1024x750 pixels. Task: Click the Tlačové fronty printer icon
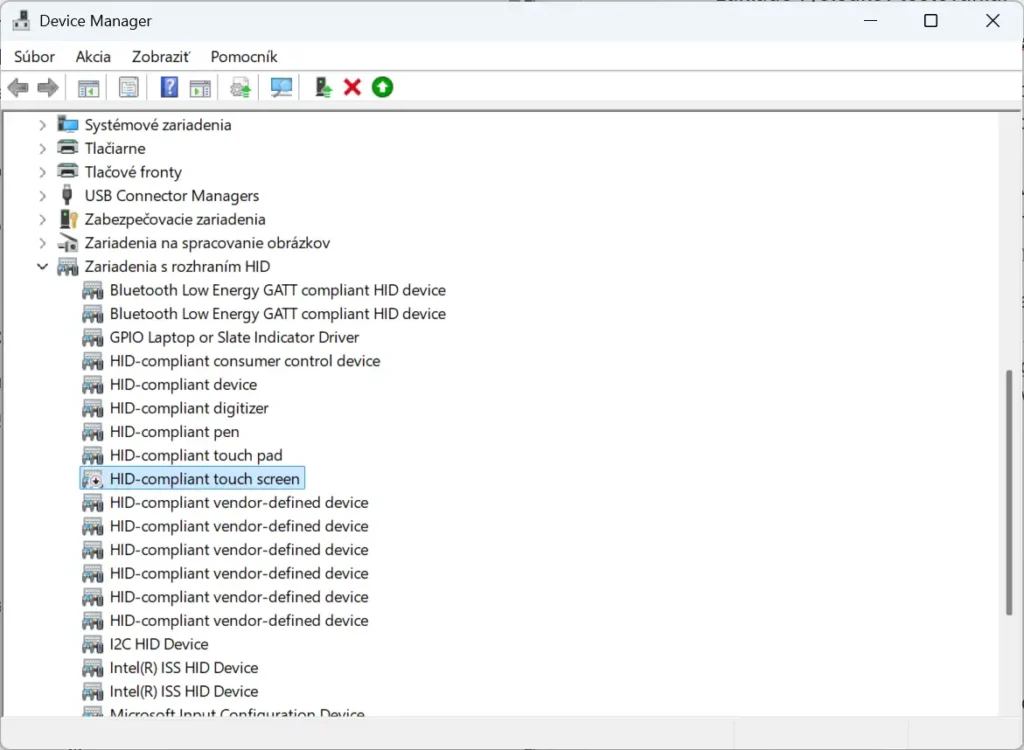click(x=68, y=171)
